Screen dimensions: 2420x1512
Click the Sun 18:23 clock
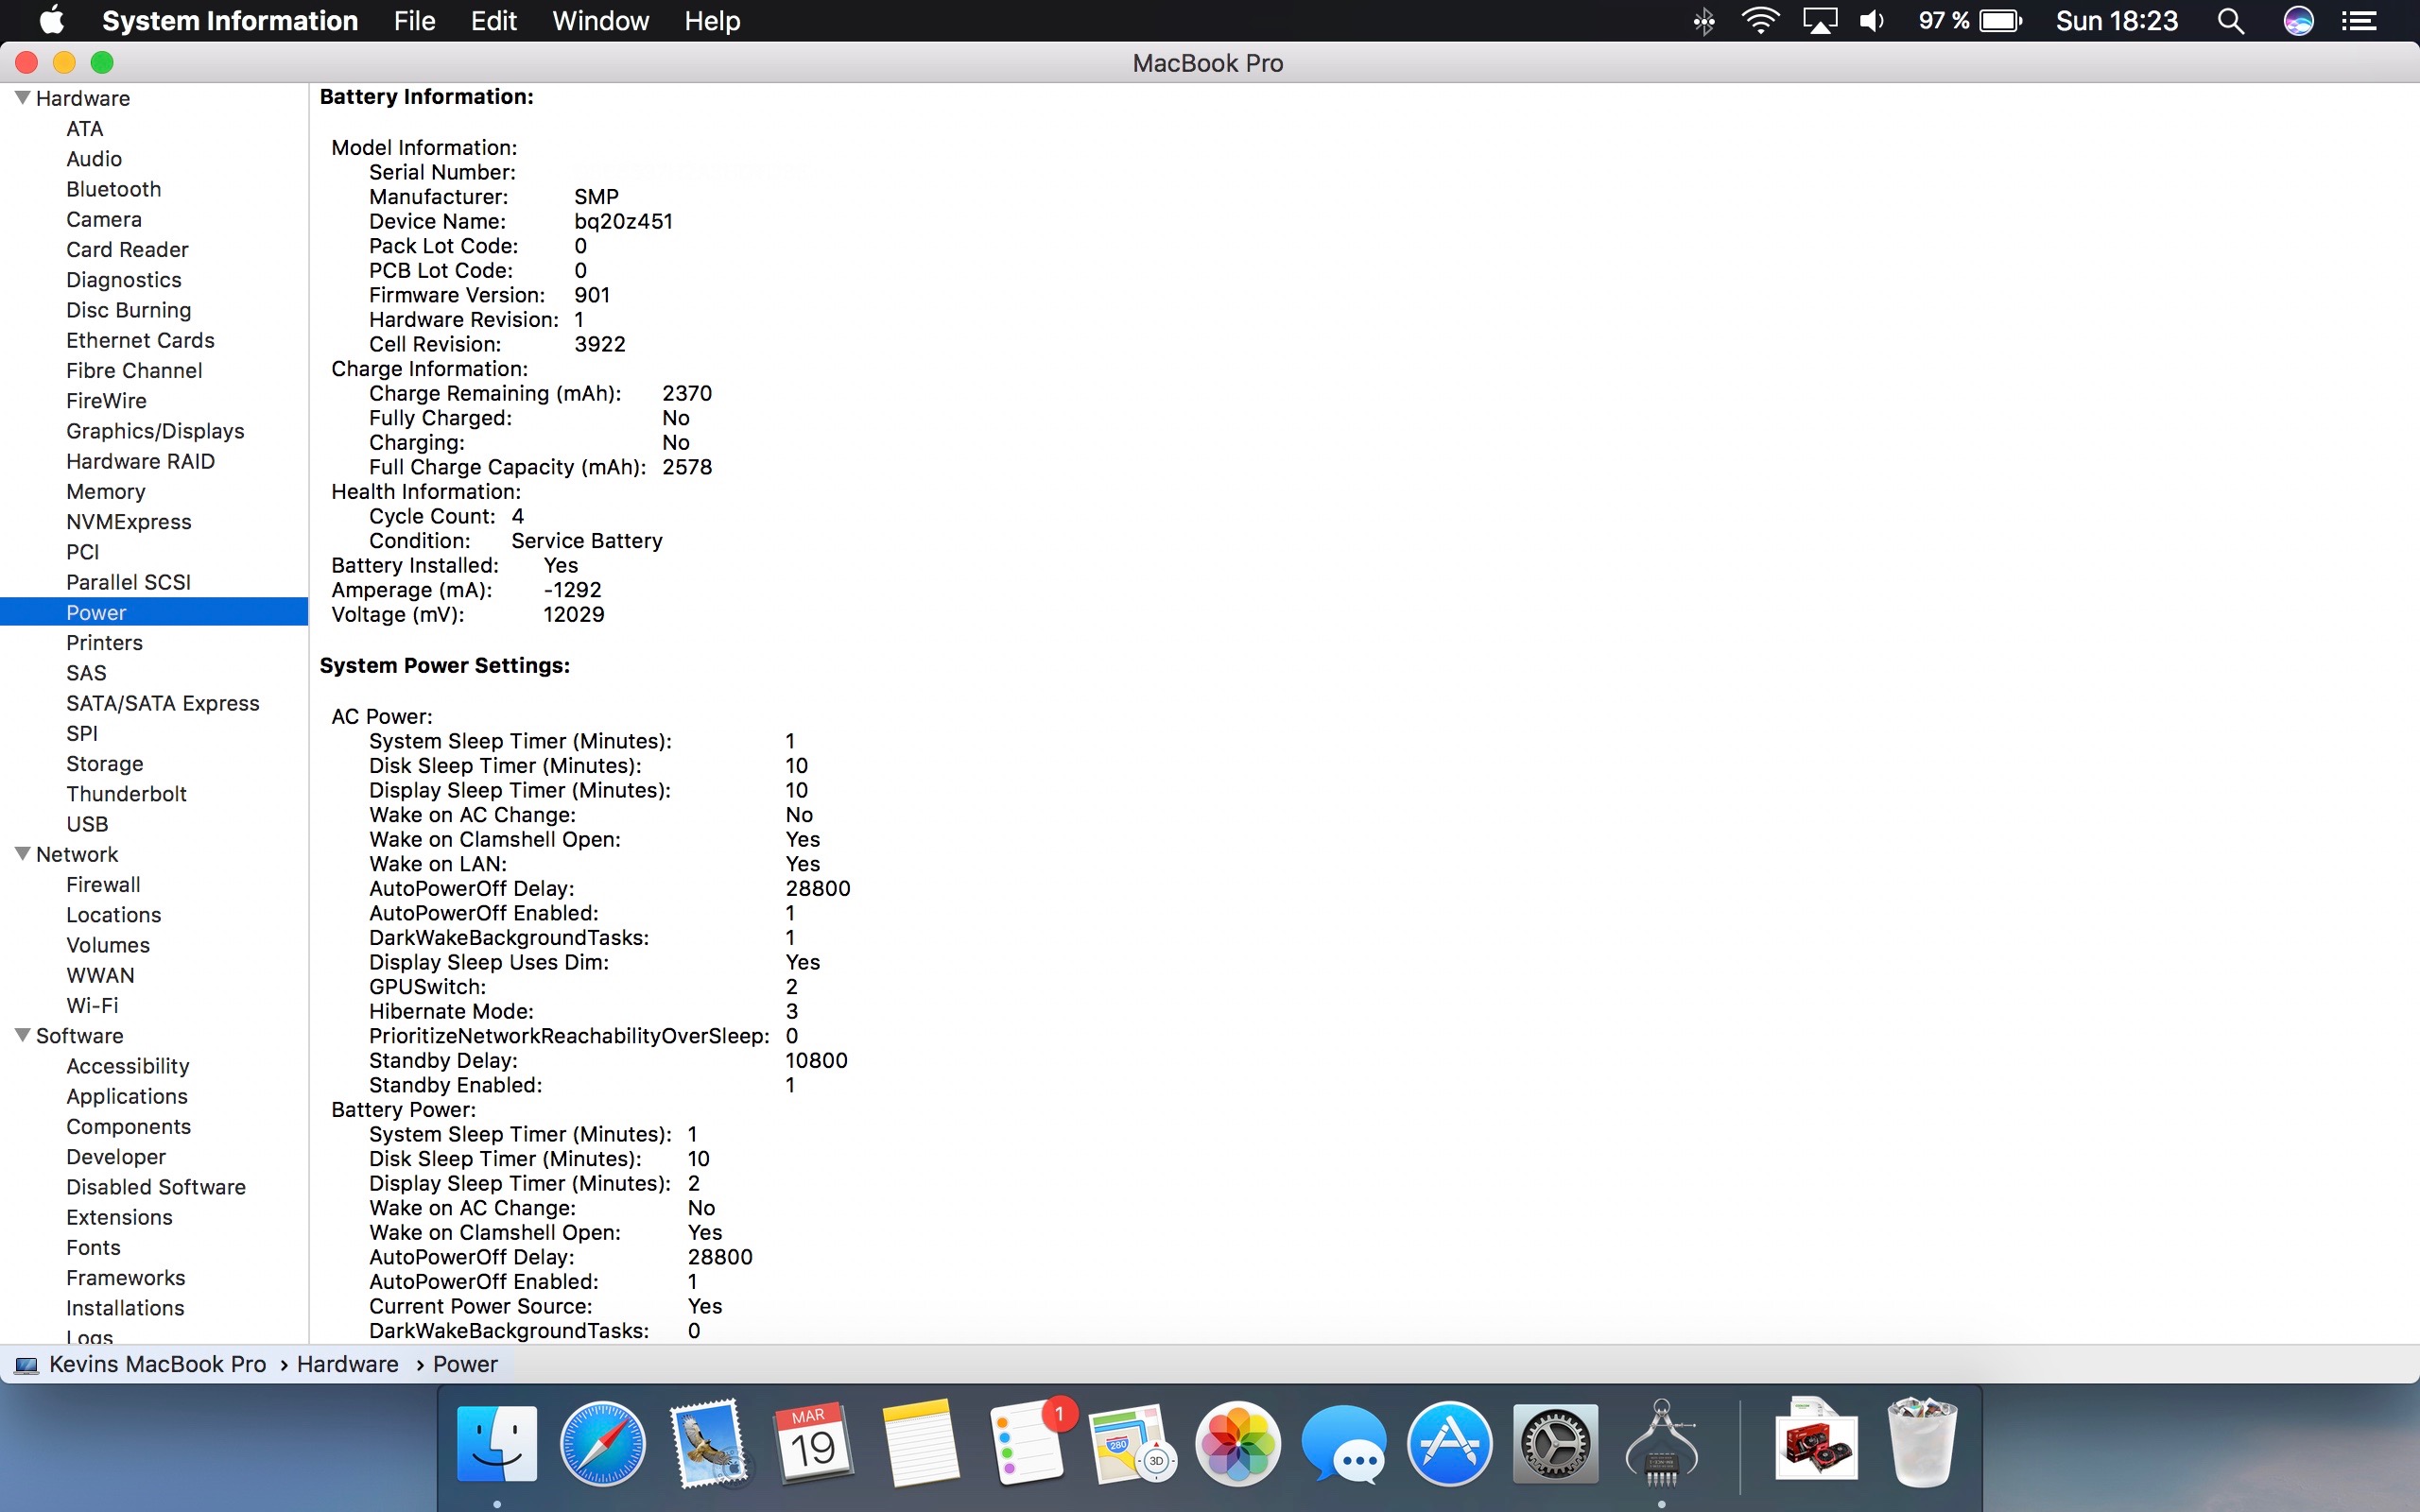click(x=2116, y=21)
